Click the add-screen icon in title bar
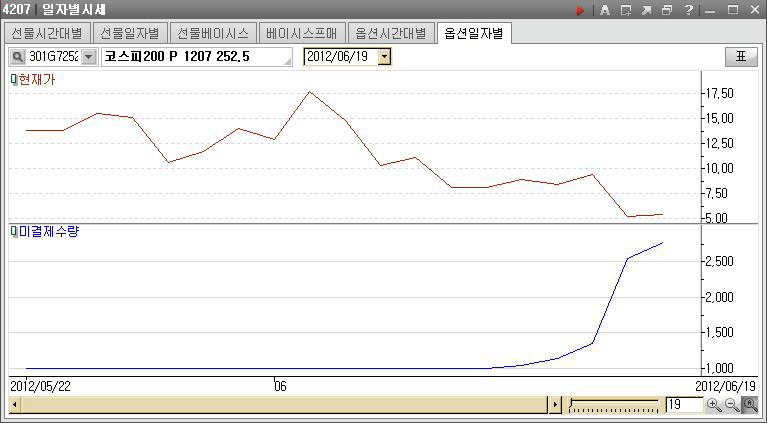This screenshot has height=423, width=767. pyautogui.click(x=625, y=10)
